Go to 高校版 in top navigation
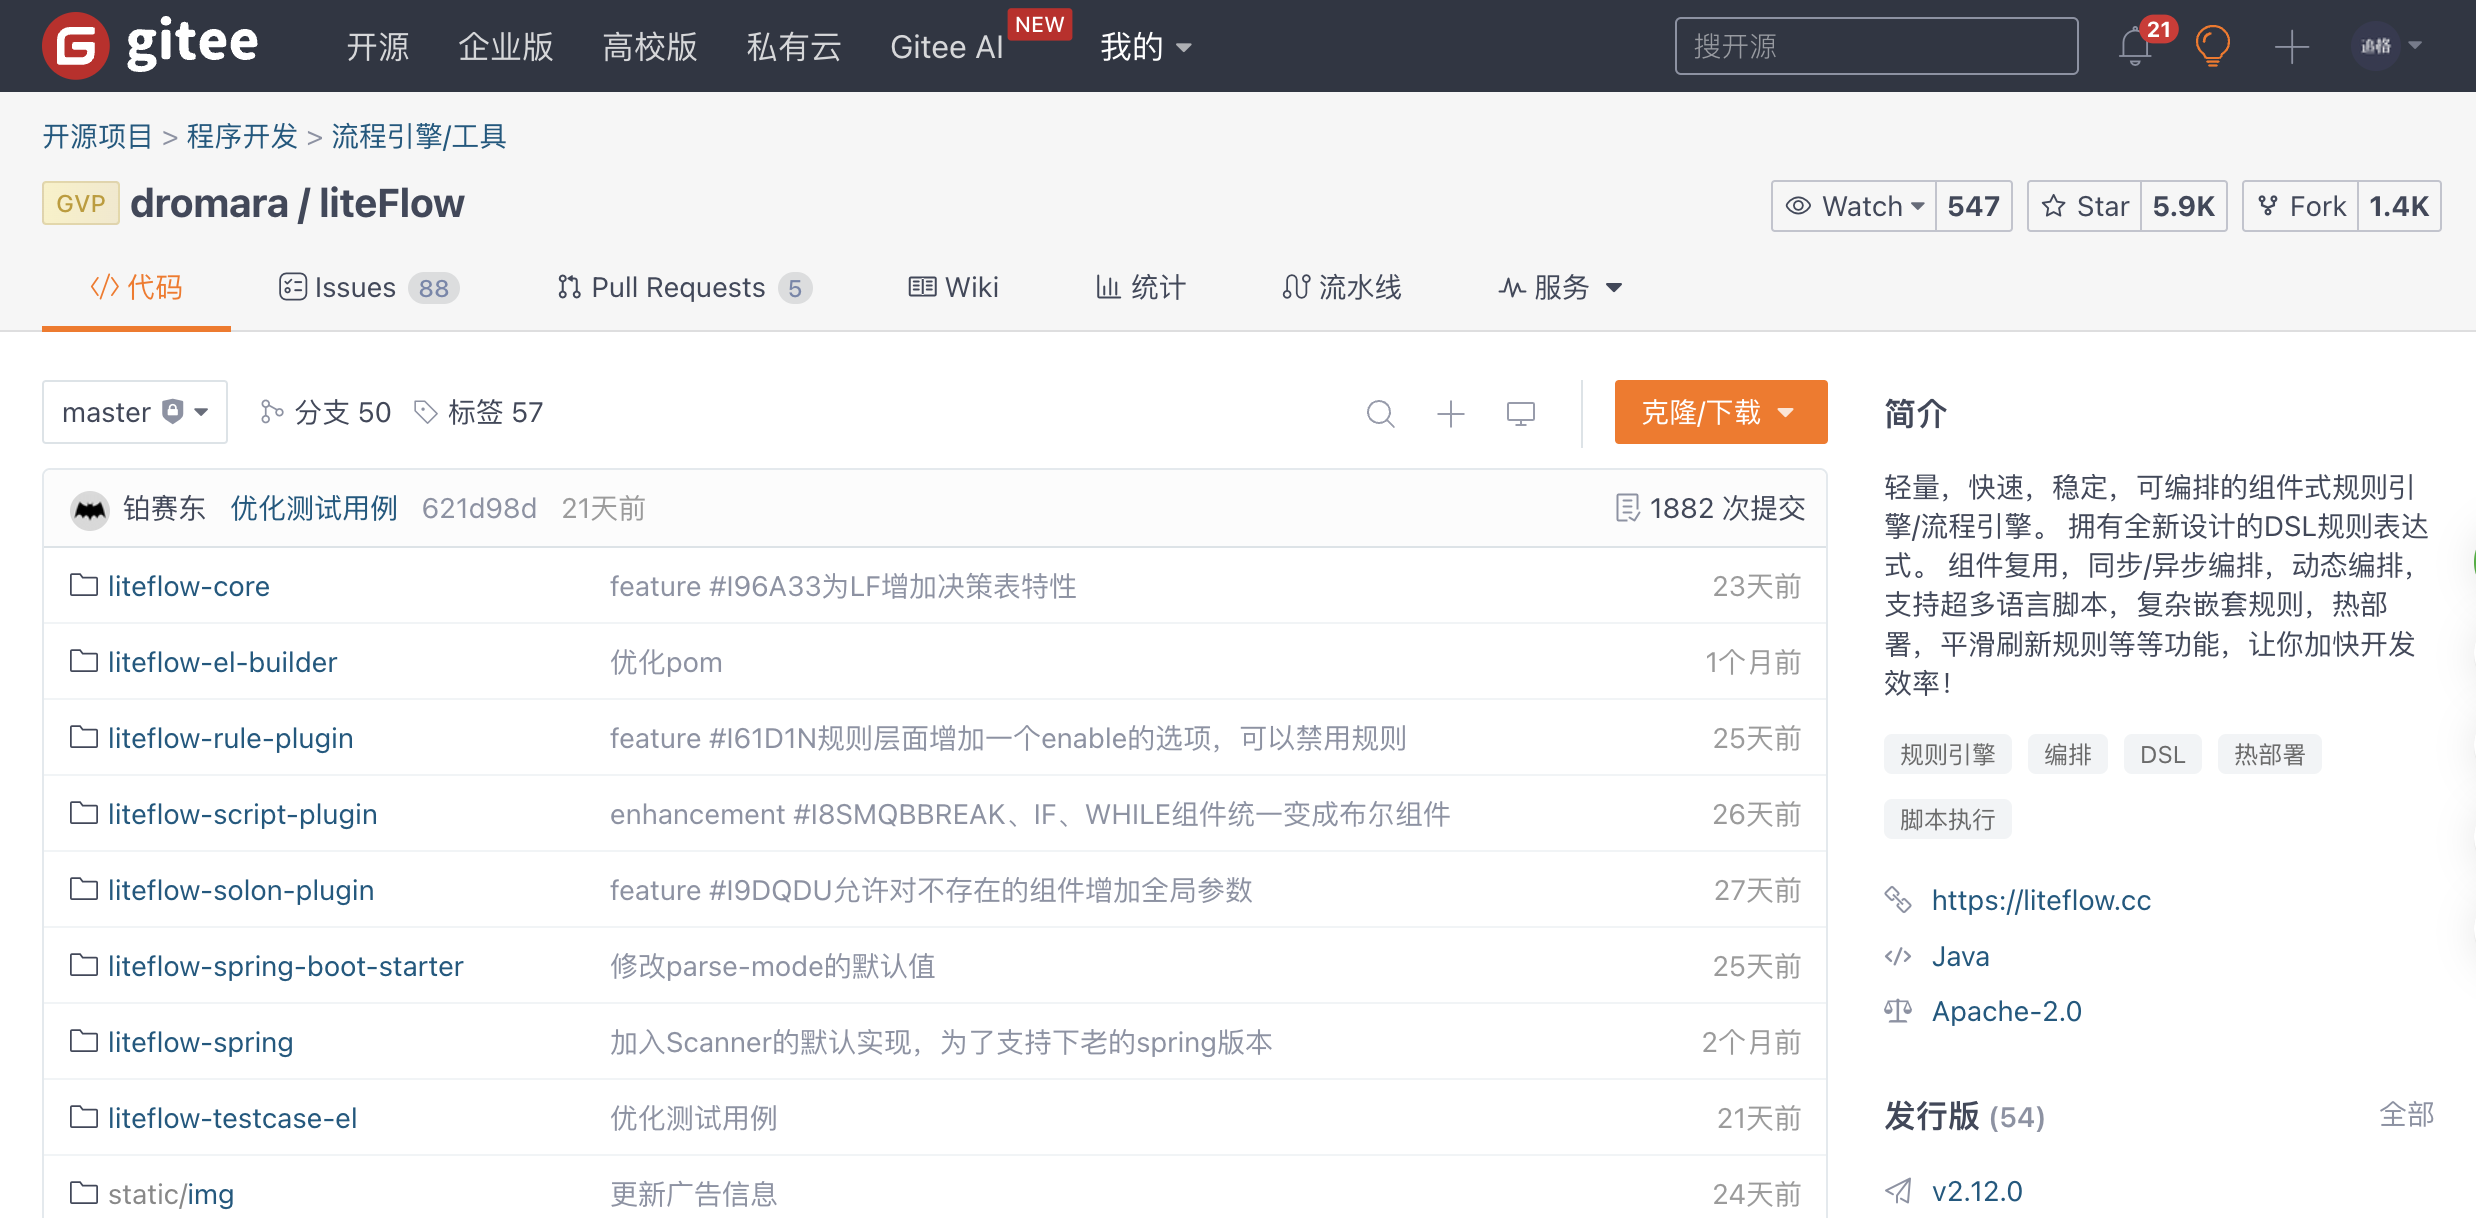The image size is (2476, 1218). tap(650, 47)
